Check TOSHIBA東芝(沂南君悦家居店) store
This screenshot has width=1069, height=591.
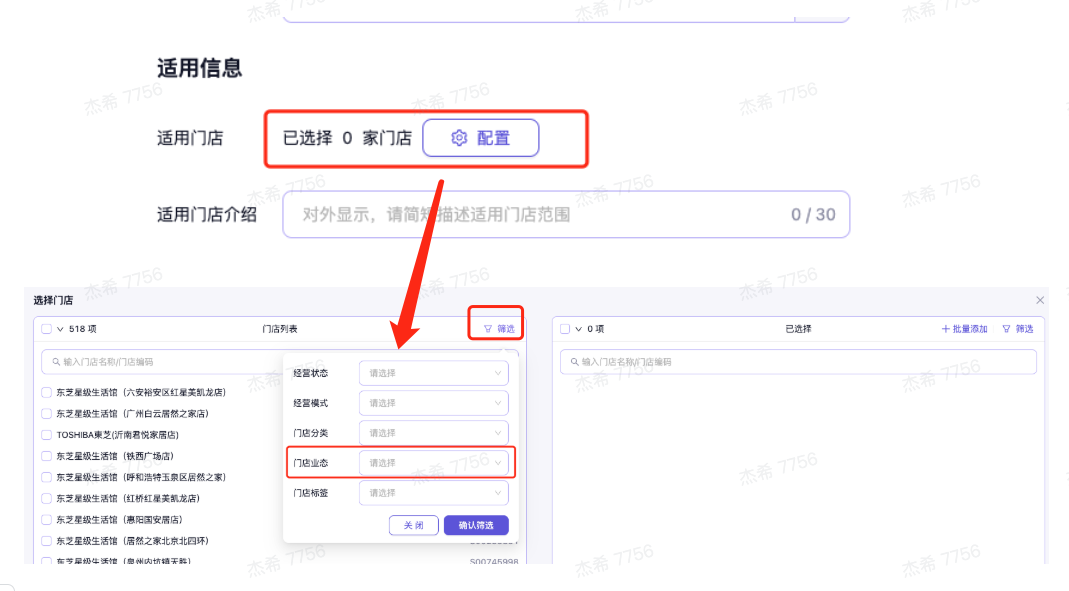(x=46, y=435)
